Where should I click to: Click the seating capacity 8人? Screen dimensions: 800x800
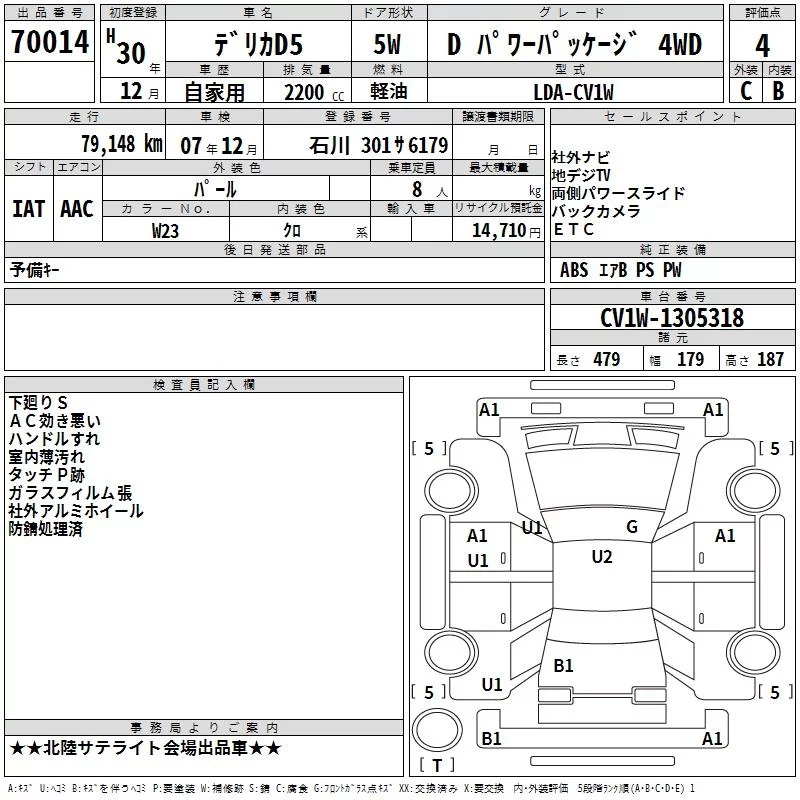click(429, 189)
